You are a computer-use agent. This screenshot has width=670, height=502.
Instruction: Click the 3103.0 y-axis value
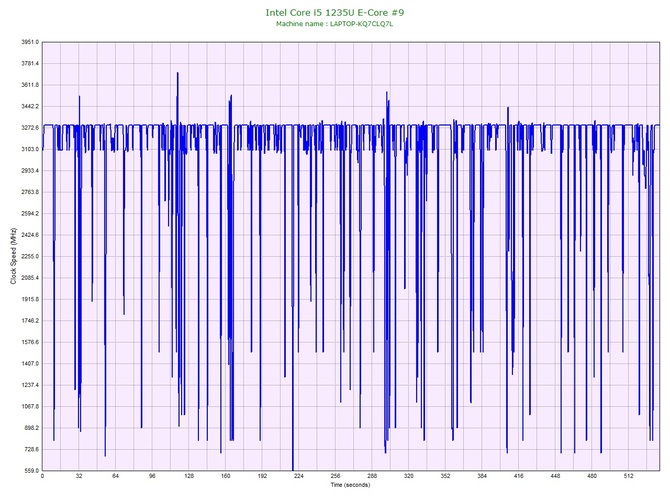[x=30, y=150]
